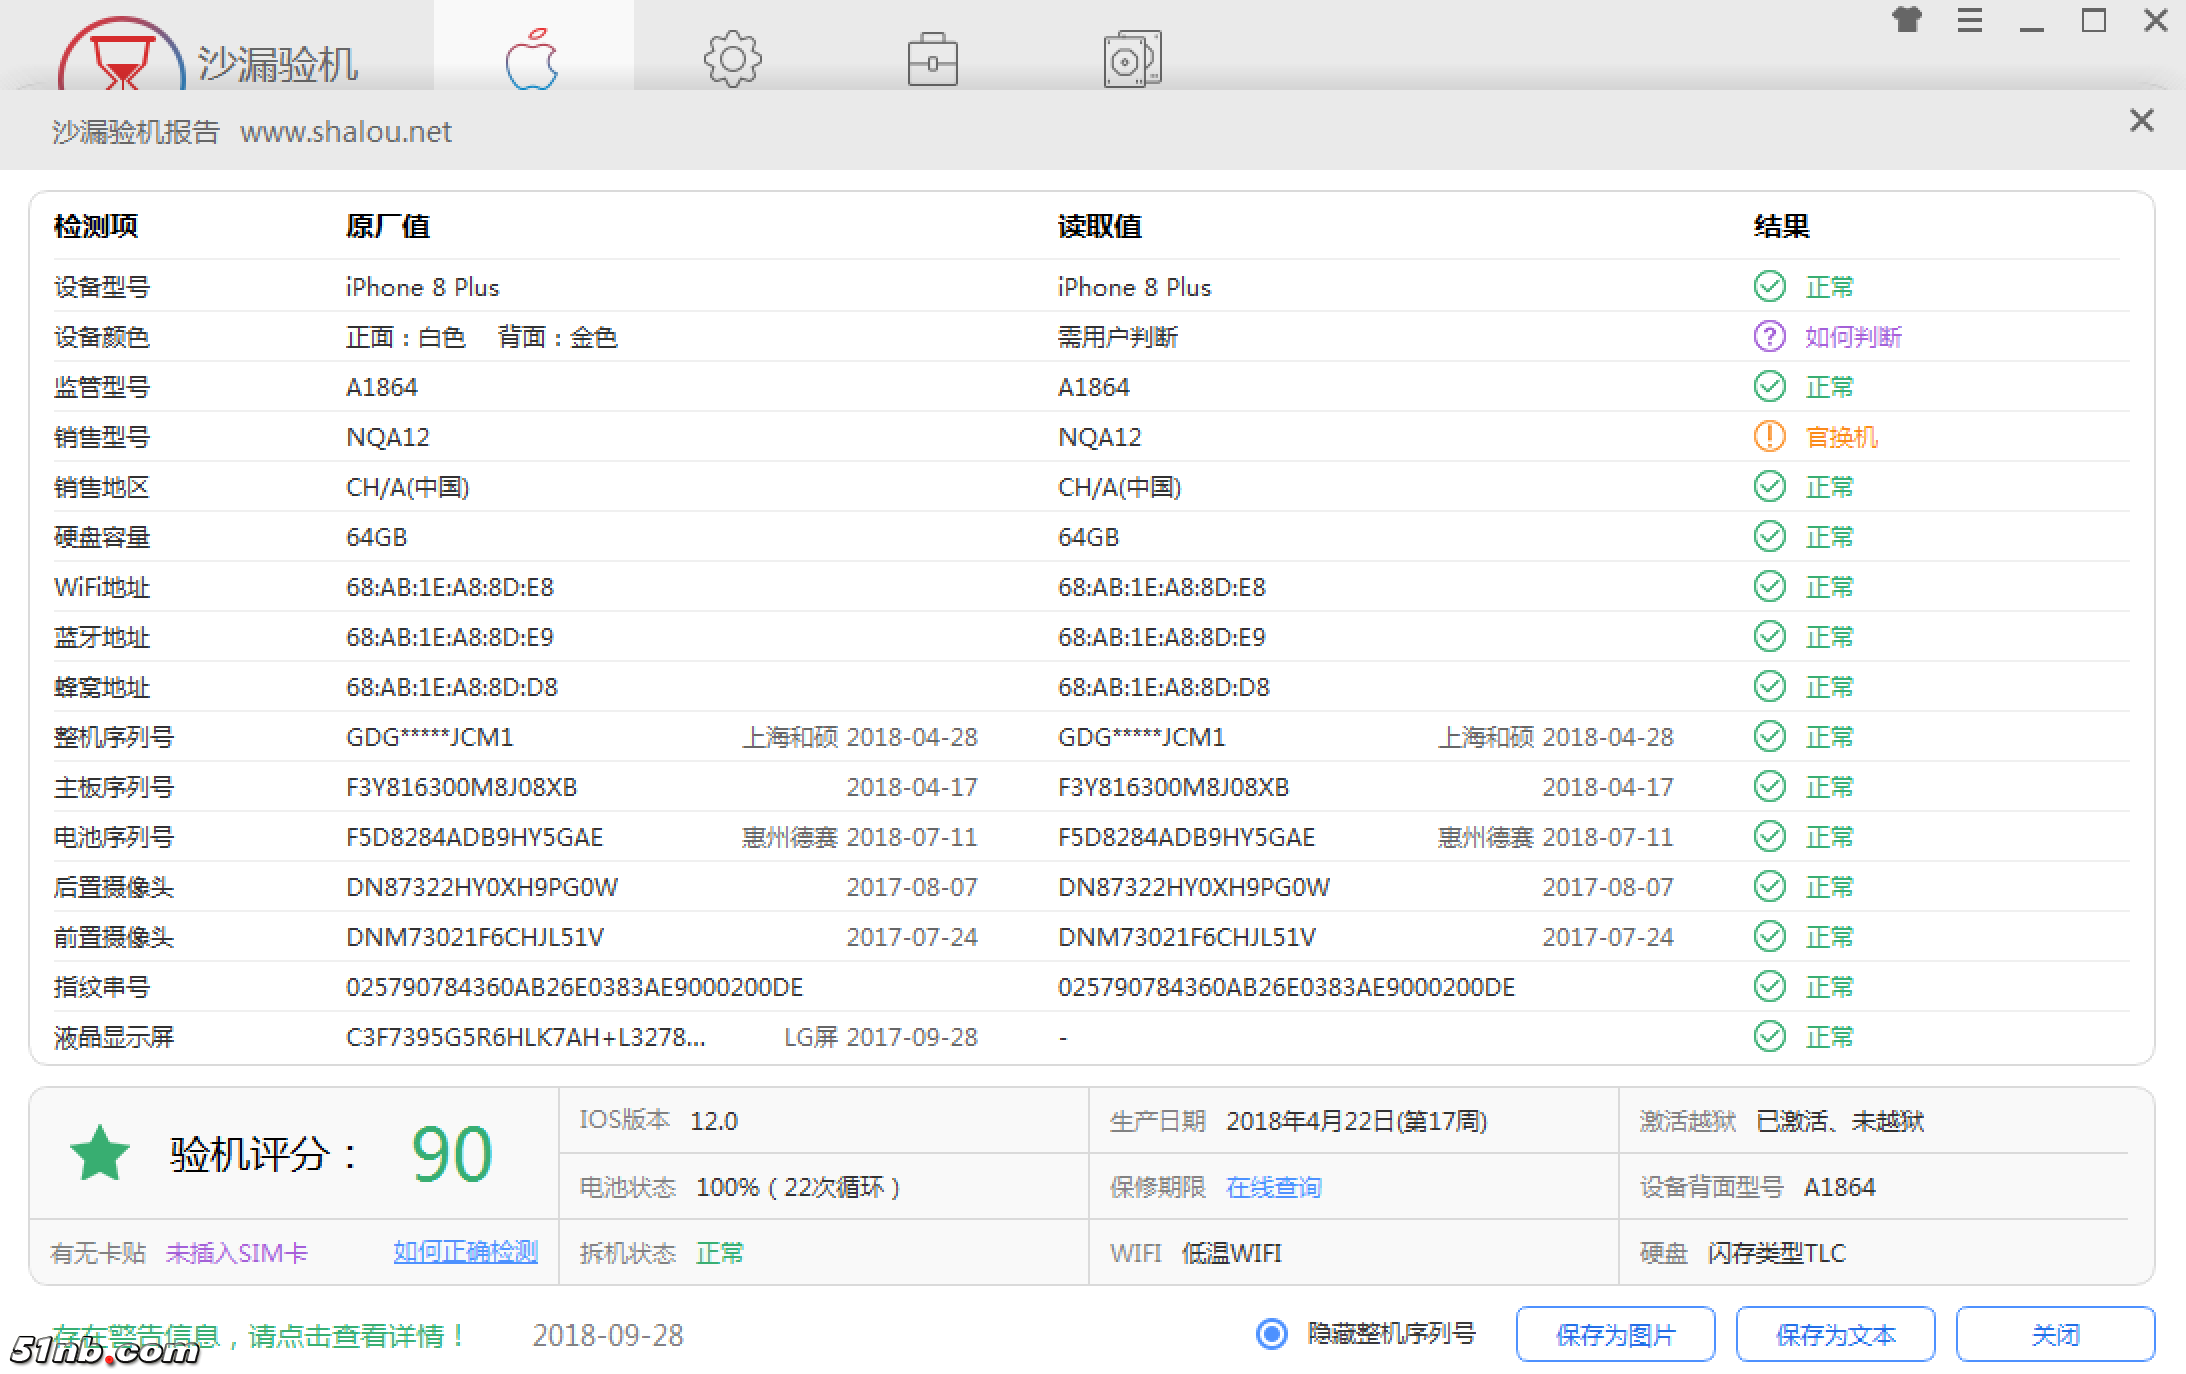Image resolution: width=2186 pixels, height=1374 pixels.
Task: Click the green star rating icon
Action: click(100, 1152)
